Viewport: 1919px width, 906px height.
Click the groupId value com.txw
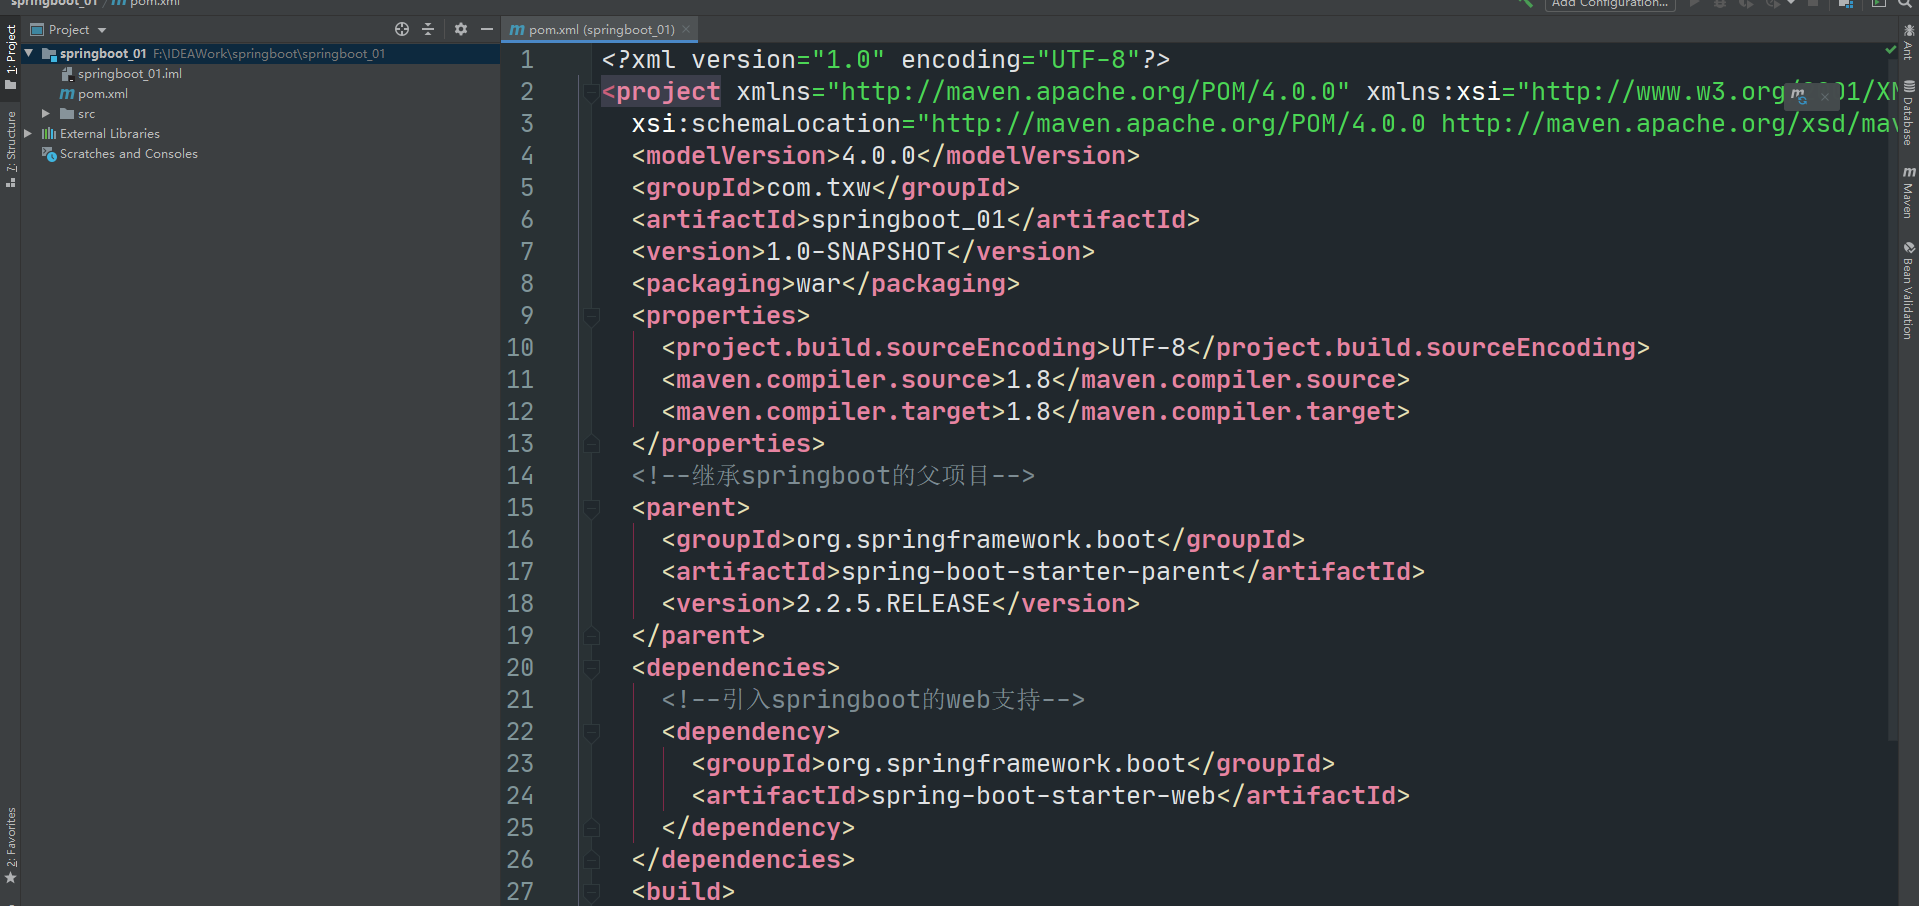[819, 188]
